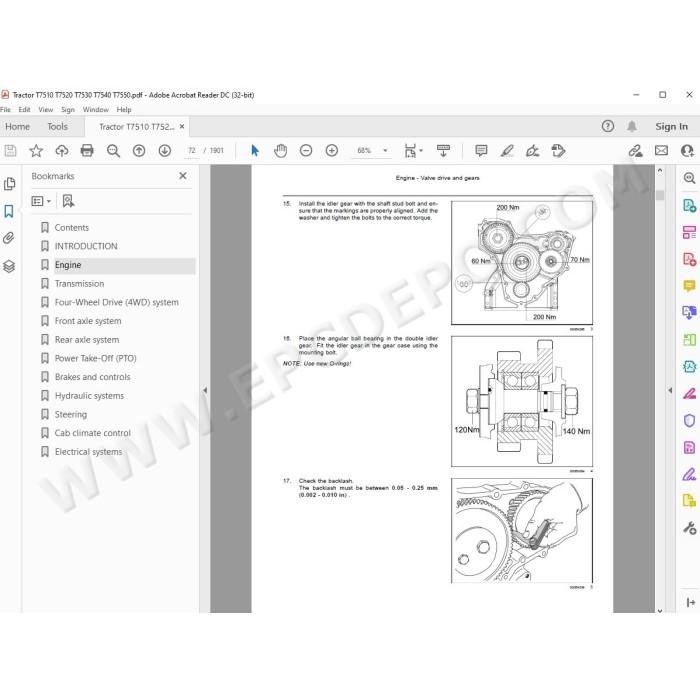Send file by email icon

coord(661,151)
